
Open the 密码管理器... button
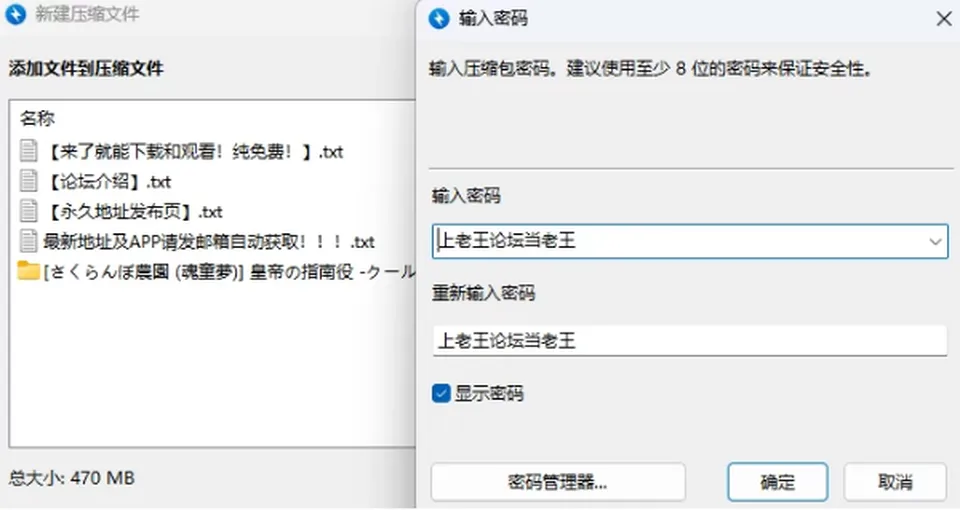click(x=558, y=482)
